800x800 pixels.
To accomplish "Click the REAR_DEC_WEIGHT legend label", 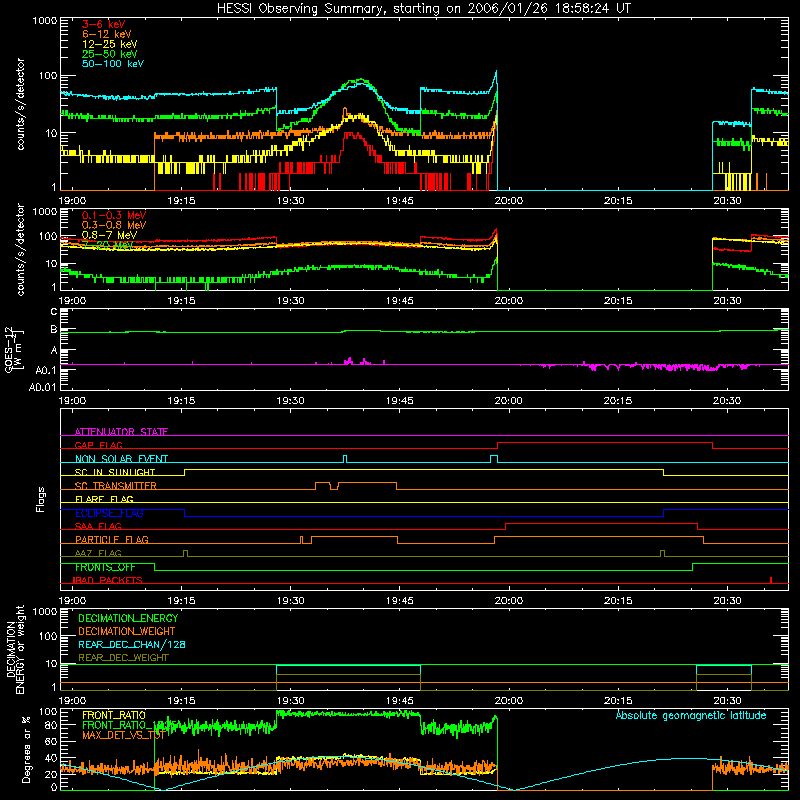I will [x=123, y=658].
